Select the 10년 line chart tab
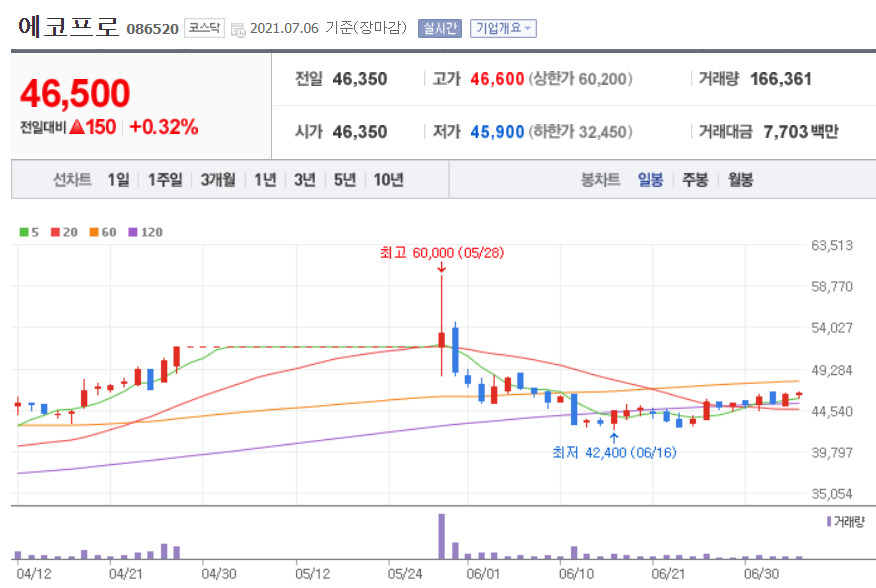 pos(388,180)
